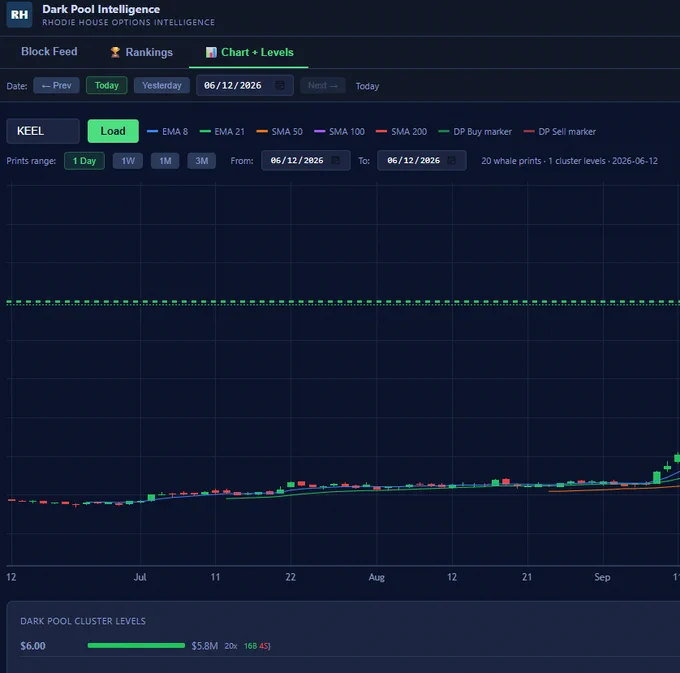Click the Sep label on the time axis
680x673 pixels.
click(602, 577)
